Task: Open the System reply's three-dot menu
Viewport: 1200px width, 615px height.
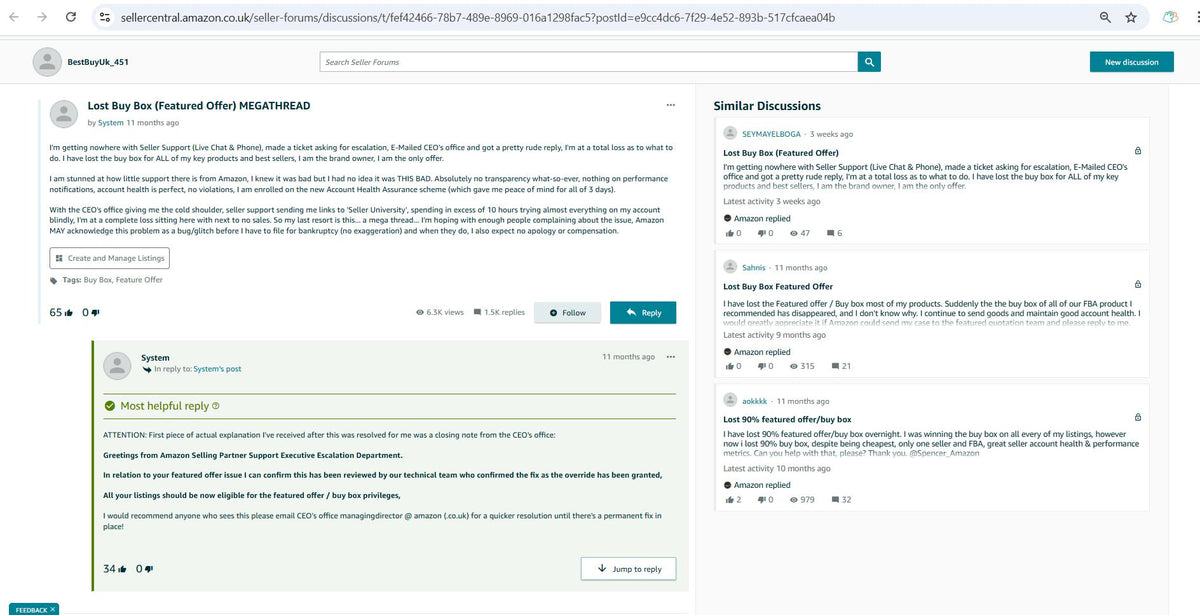Action: [x=670, y=357]
